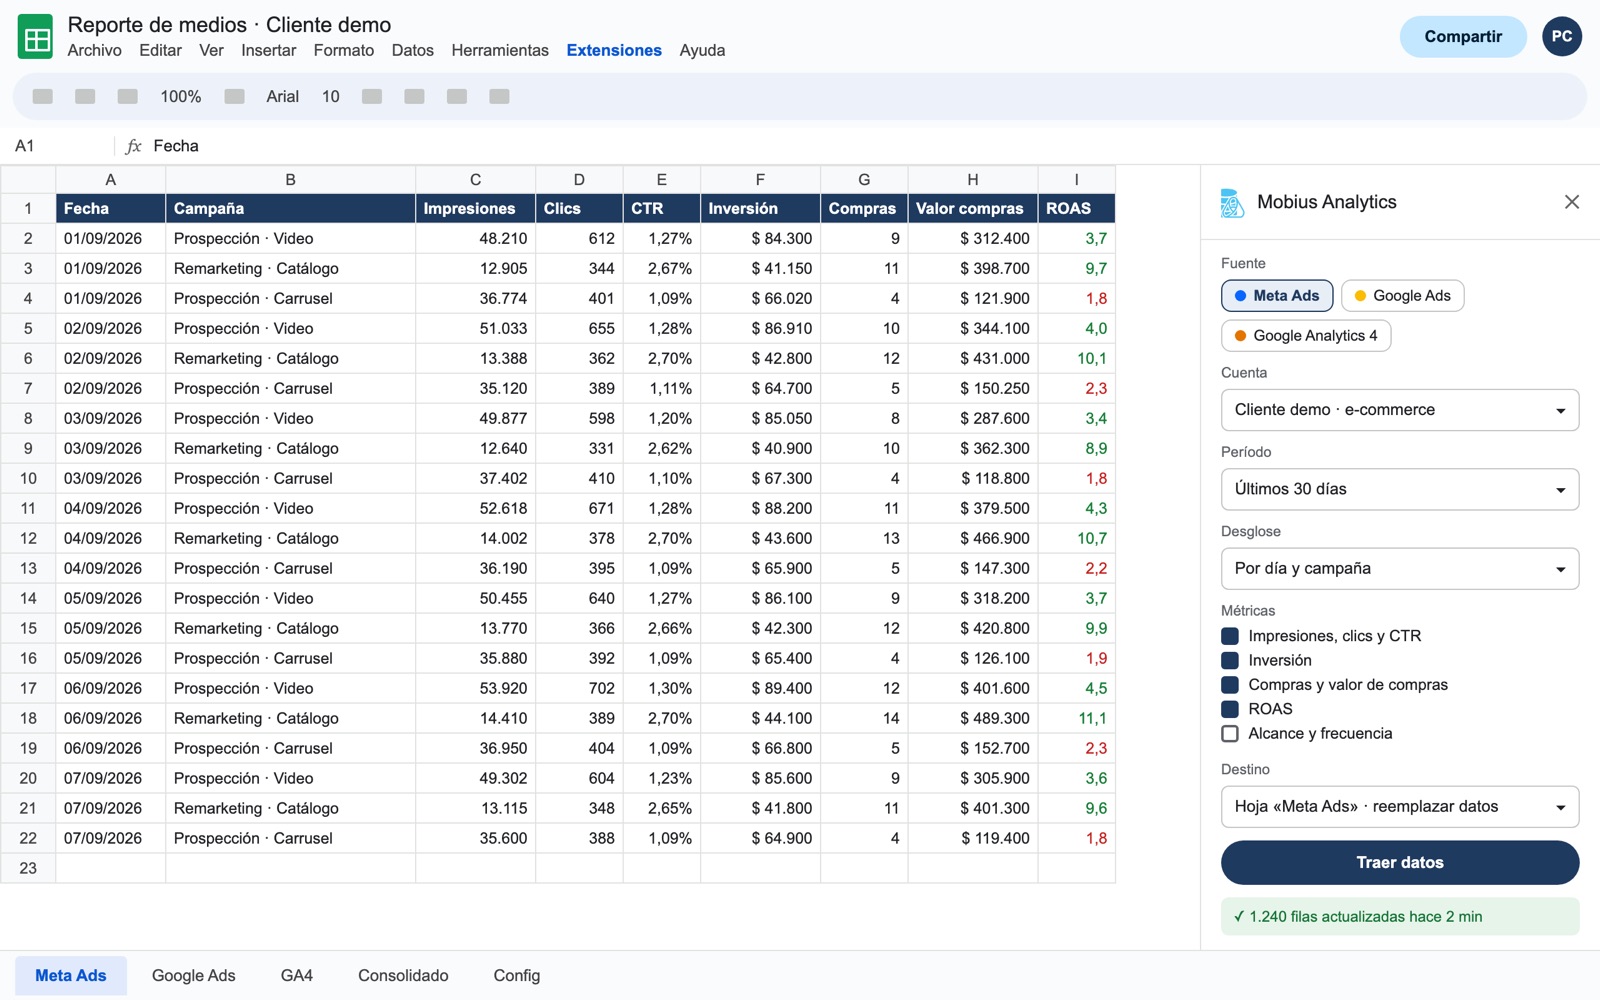
Task: Click the document title Reporte de medios
Action: 229,25
